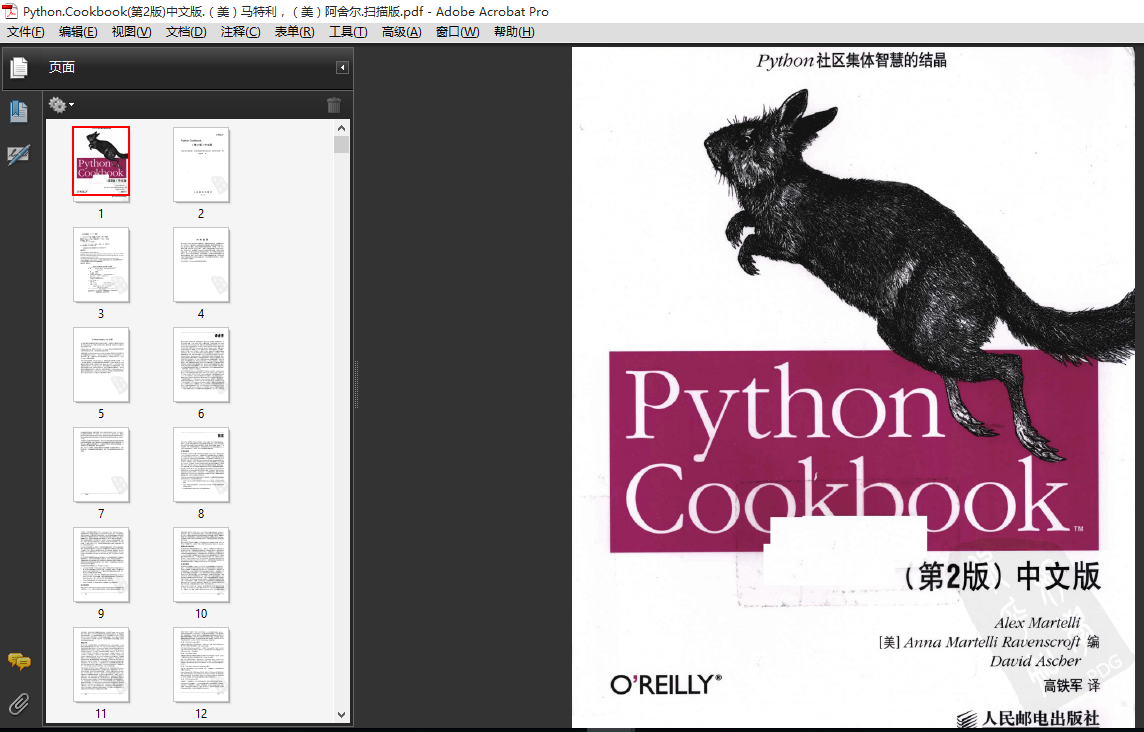Image resolution: width=1144 pixels, height=732 pixels.
Task: Open the 帮助(H) menu
Action: point(514,31)
